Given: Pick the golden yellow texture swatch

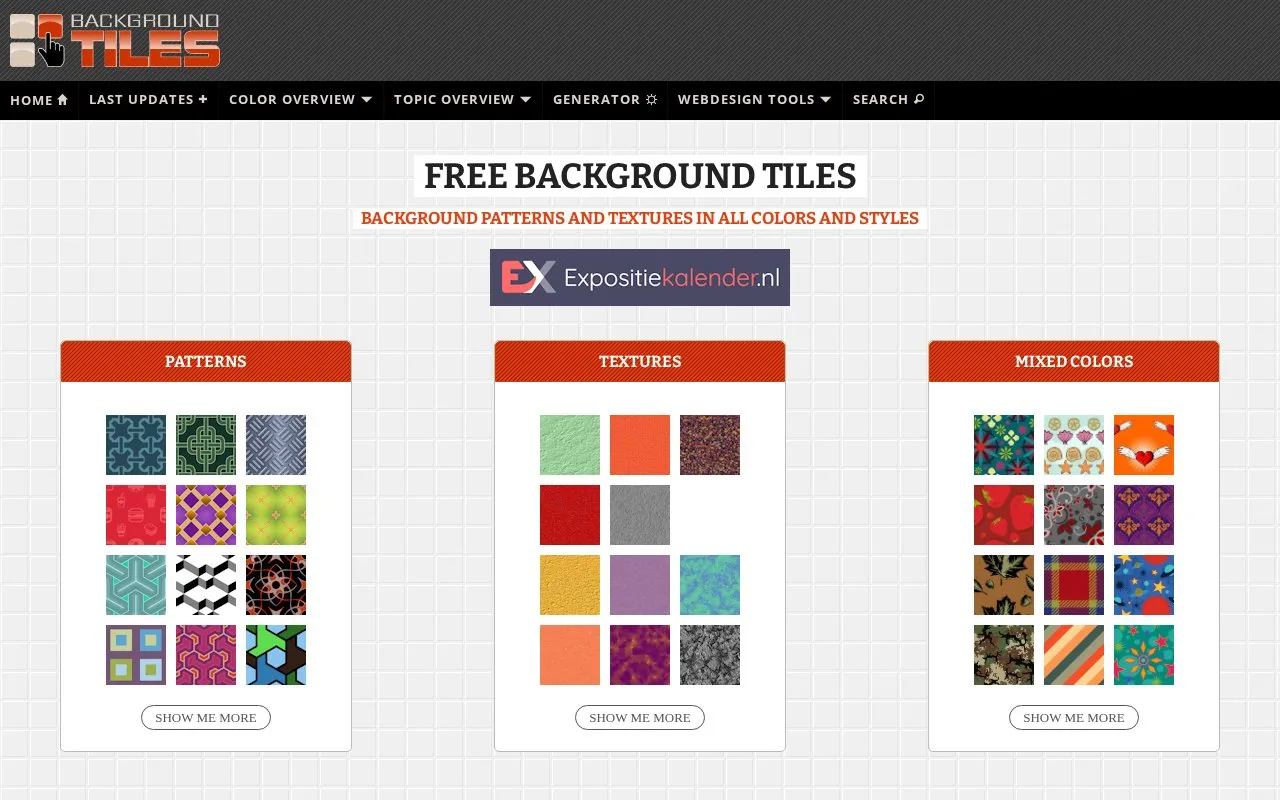Looking at the screenshot, I should pos(570,585).
